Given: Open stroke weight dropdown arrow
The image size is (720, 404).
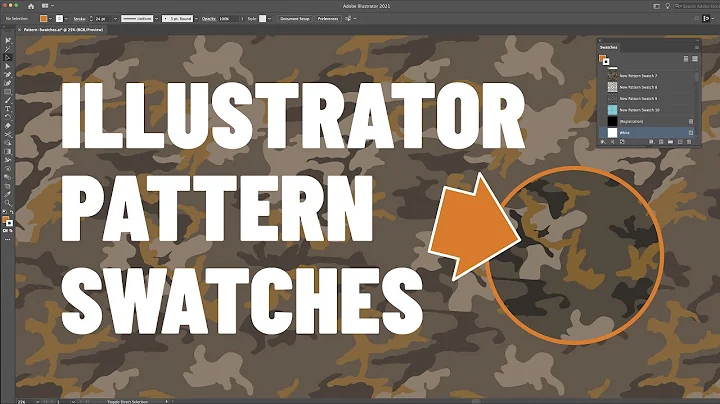Looking at the screenshot, I should point(115,18).
